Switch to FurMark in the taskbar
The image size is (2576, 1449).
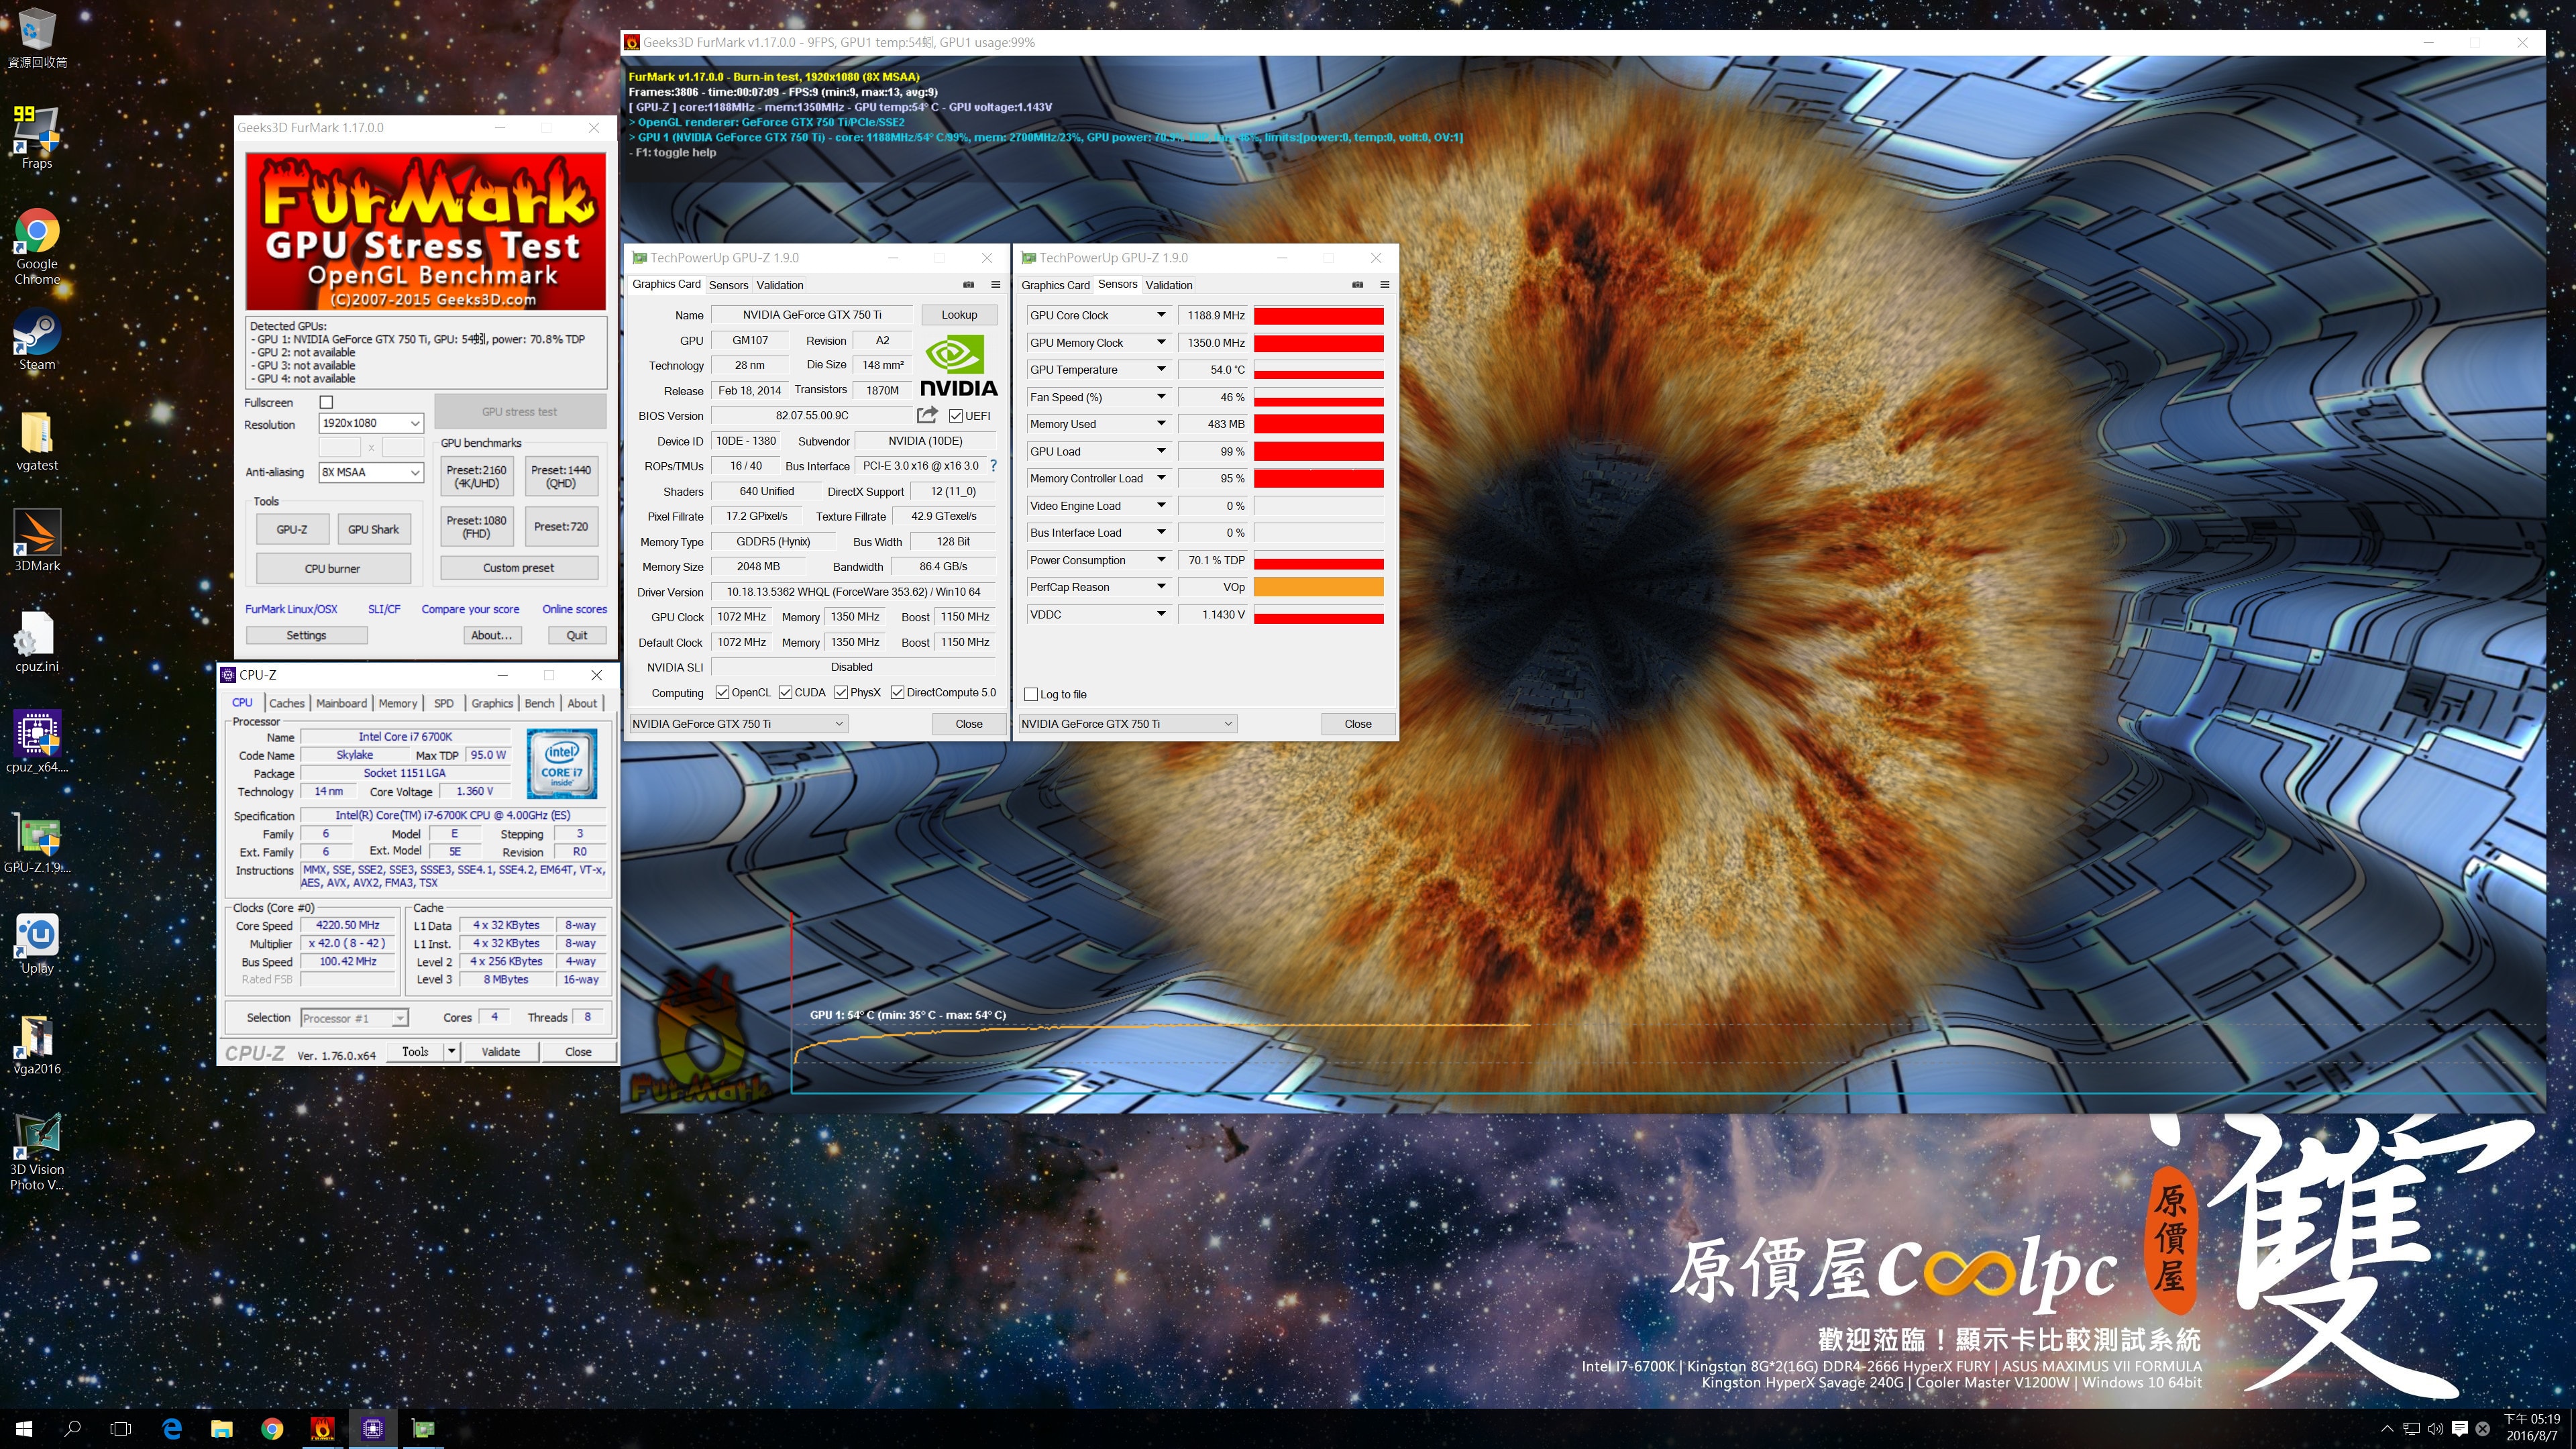pos(323,1429)
